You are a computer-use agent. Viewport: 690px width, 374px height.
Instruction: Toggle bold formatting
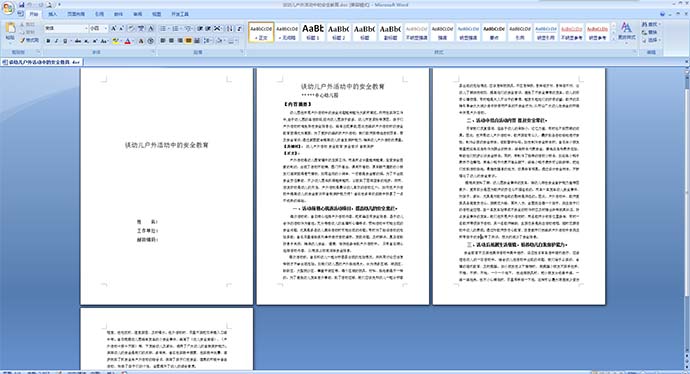(x=48, y=41)
